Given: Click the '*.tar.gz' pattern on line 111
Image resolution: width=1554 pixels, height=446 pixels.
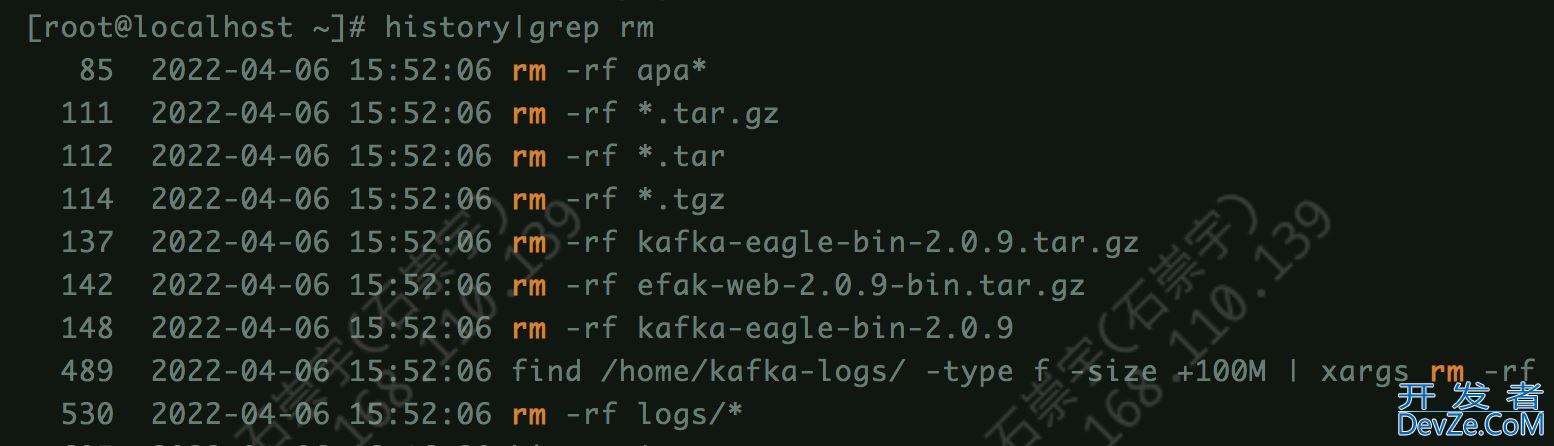Looking at the screenshot, I should pyautogui.click(x=708, y=113).
